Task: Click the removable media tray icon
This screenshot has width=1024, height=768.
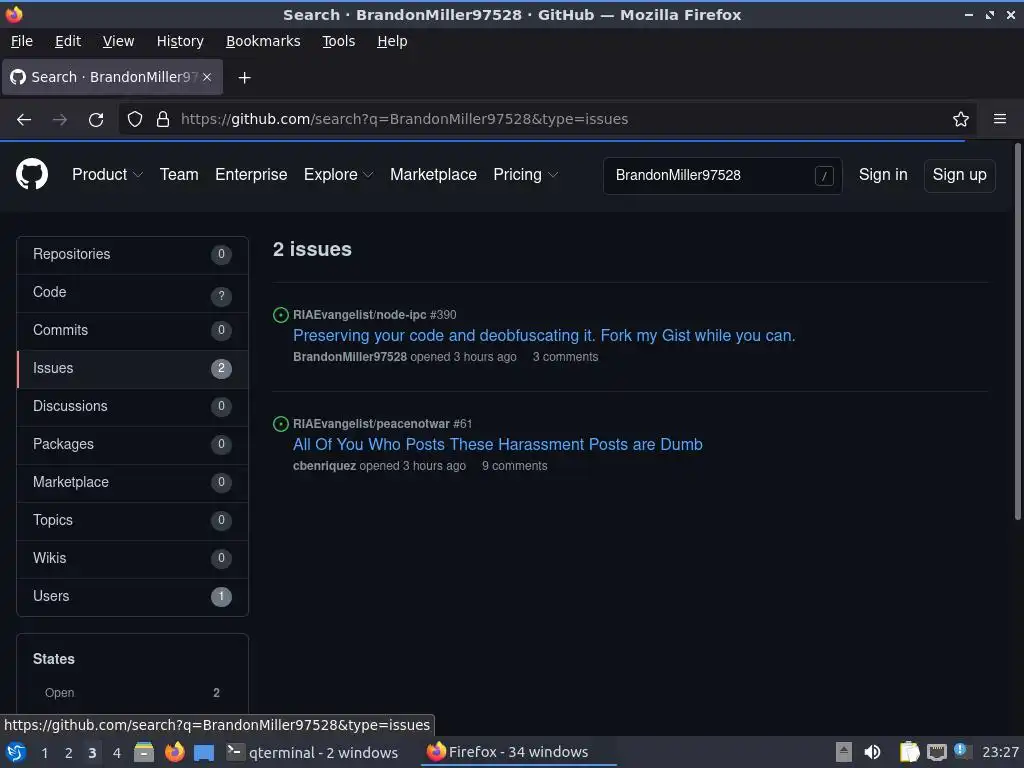Action: (x=844, y=752)
